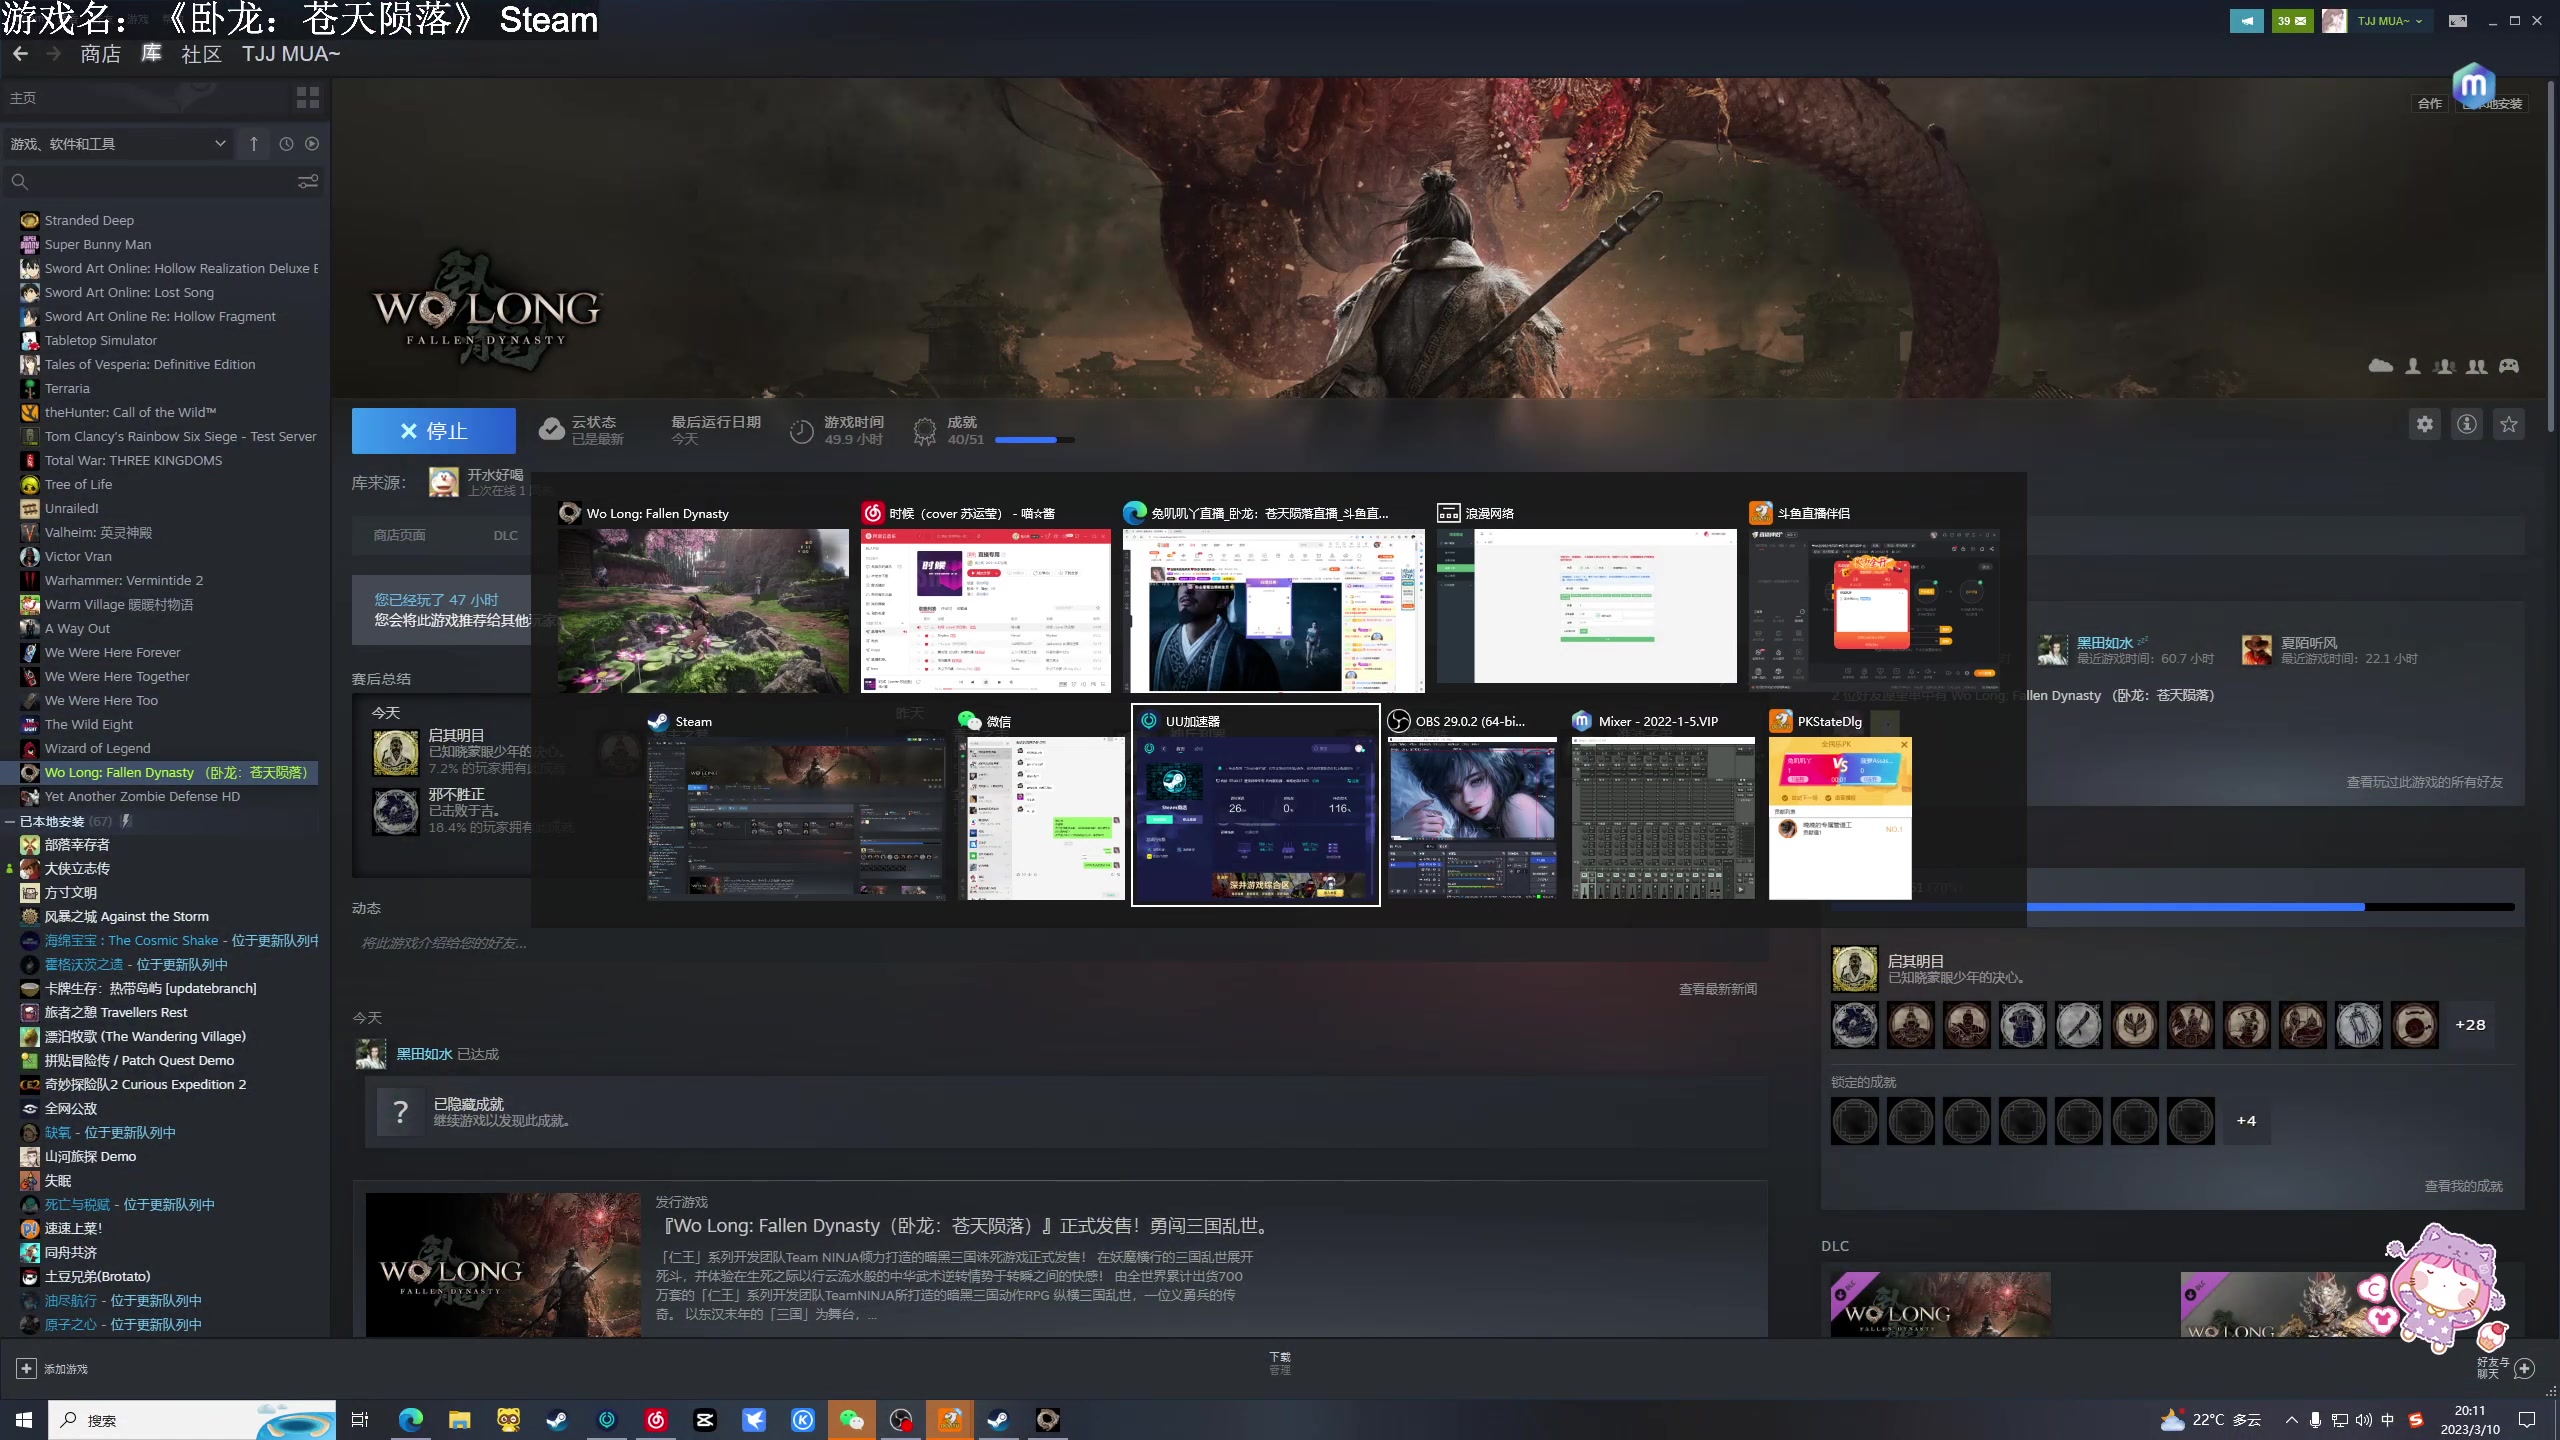Go back using the back arrow

click(x=20, y=54)
